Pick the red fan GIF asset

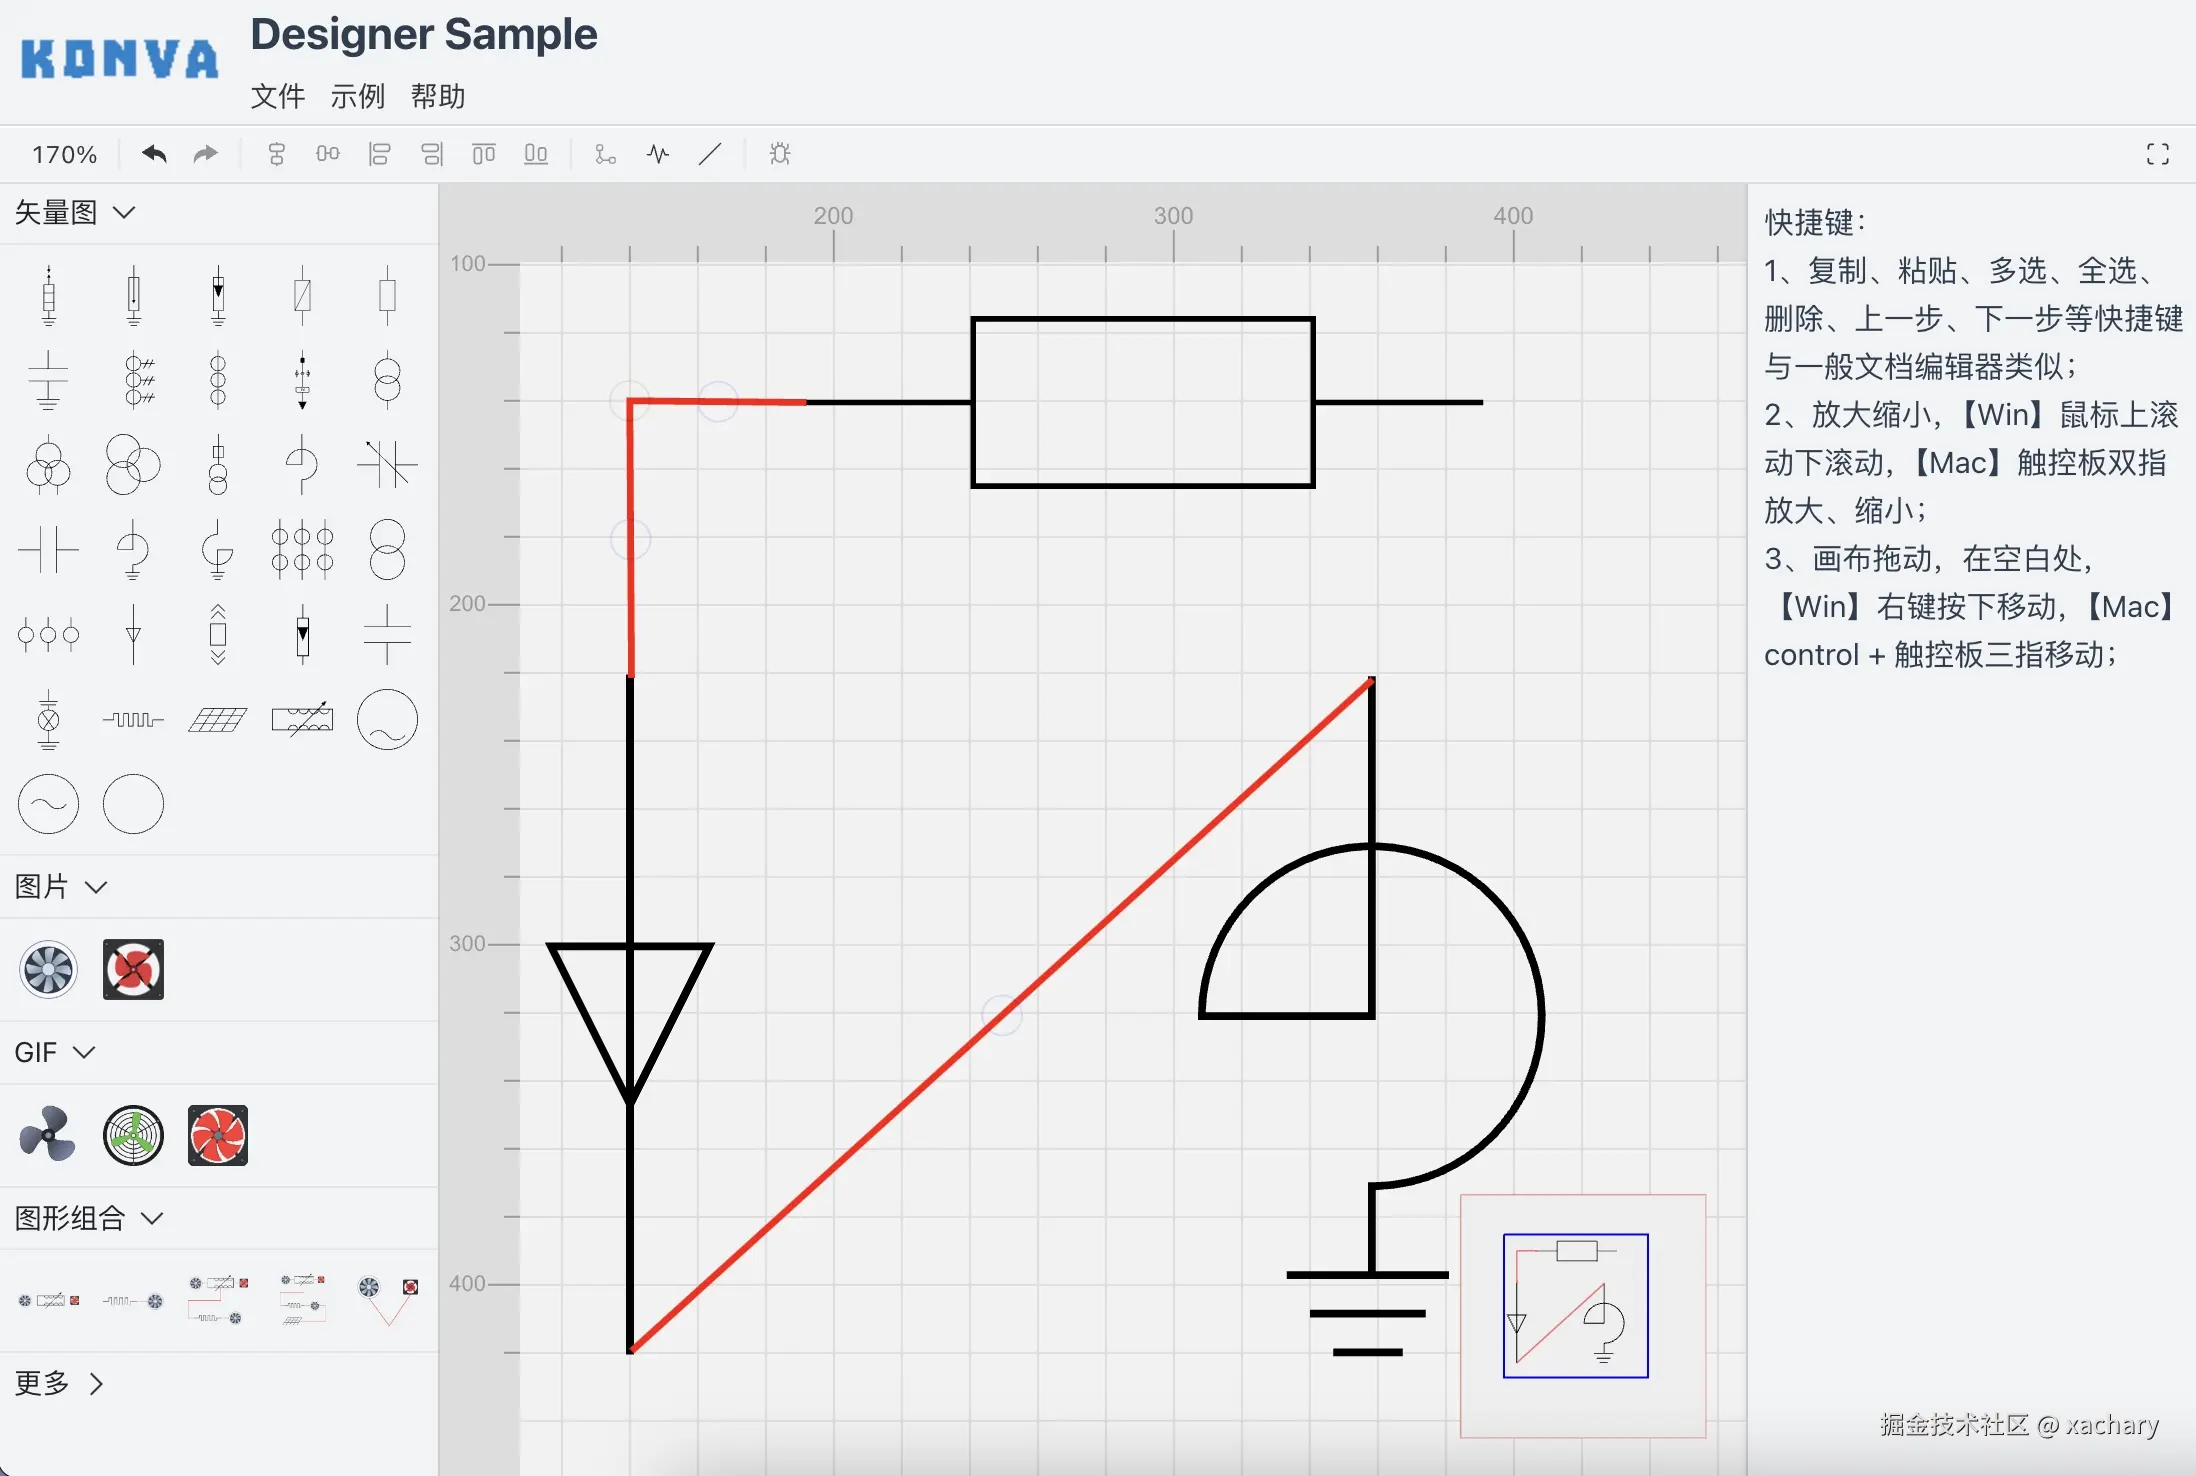point(217,1136)
